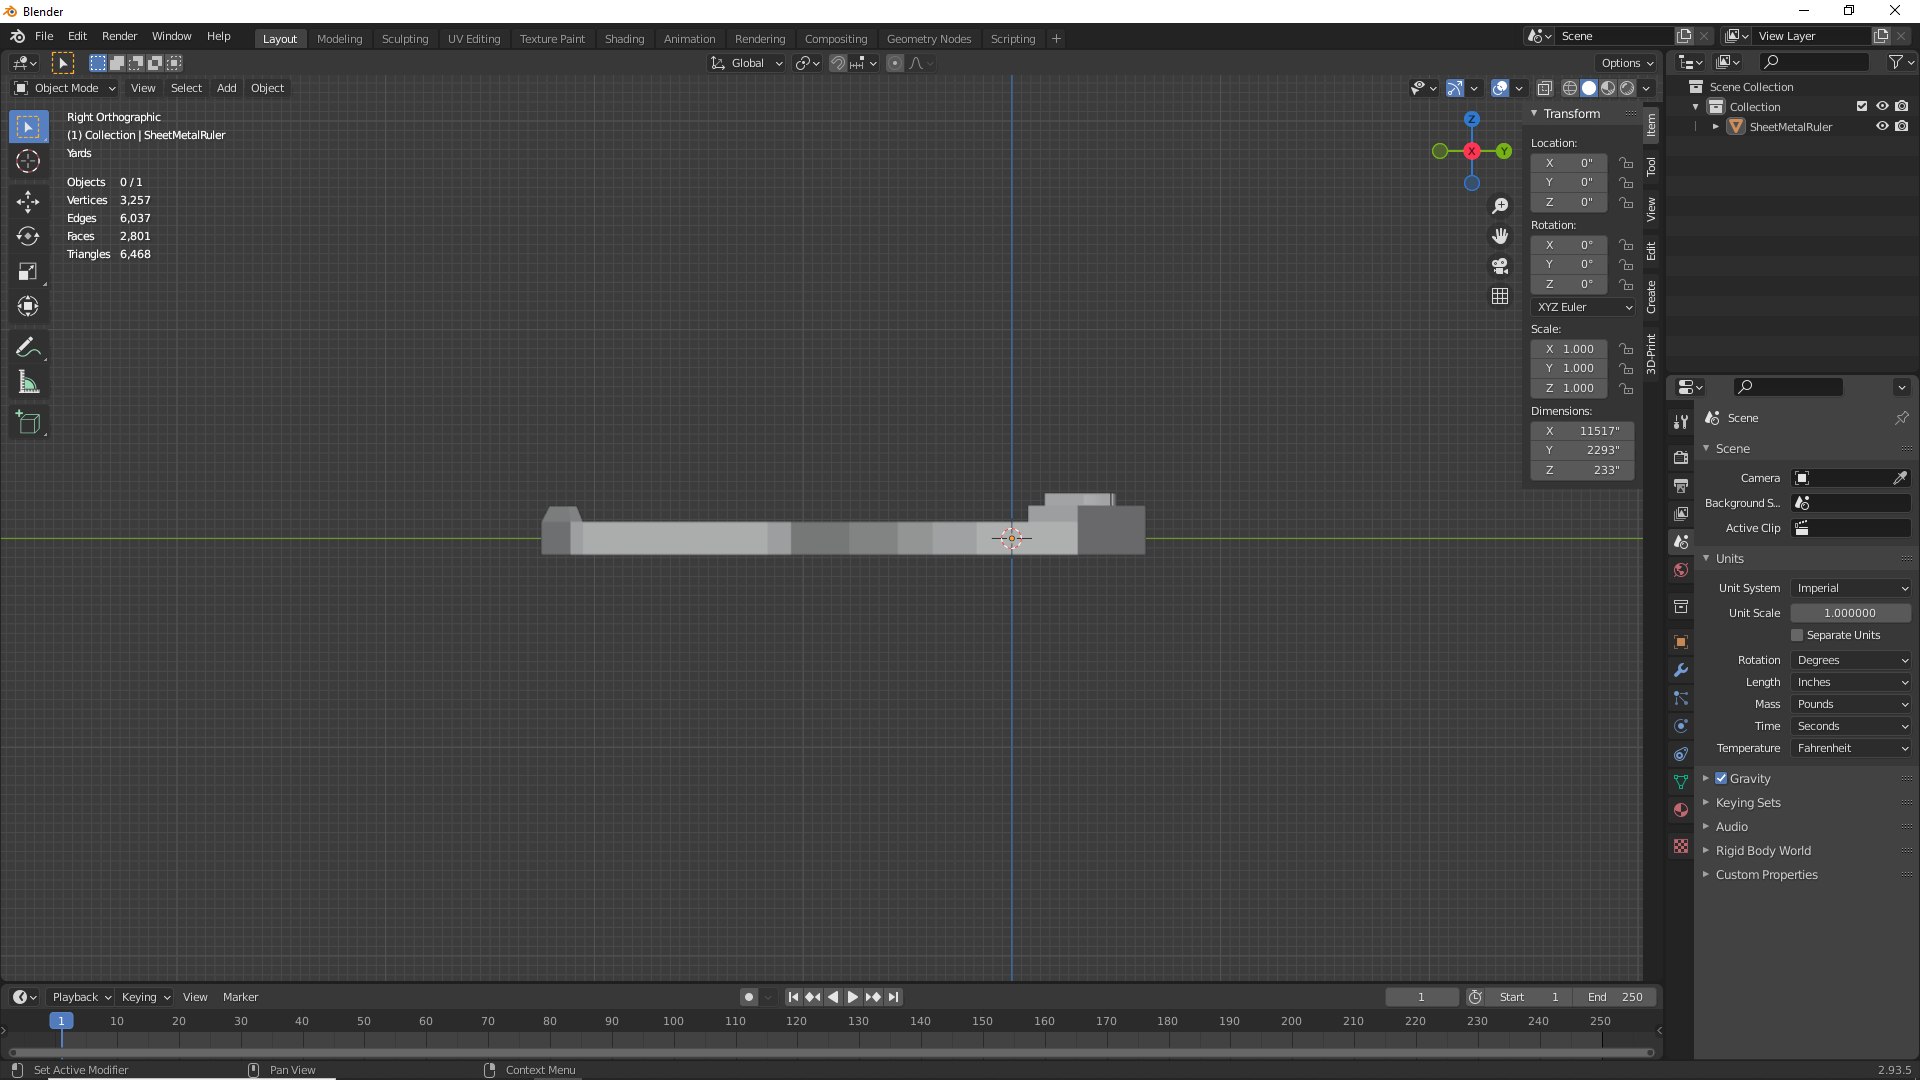Switch to the Sculpting workspace tab
This screenshot has height=1080, width=1920.
404,39
